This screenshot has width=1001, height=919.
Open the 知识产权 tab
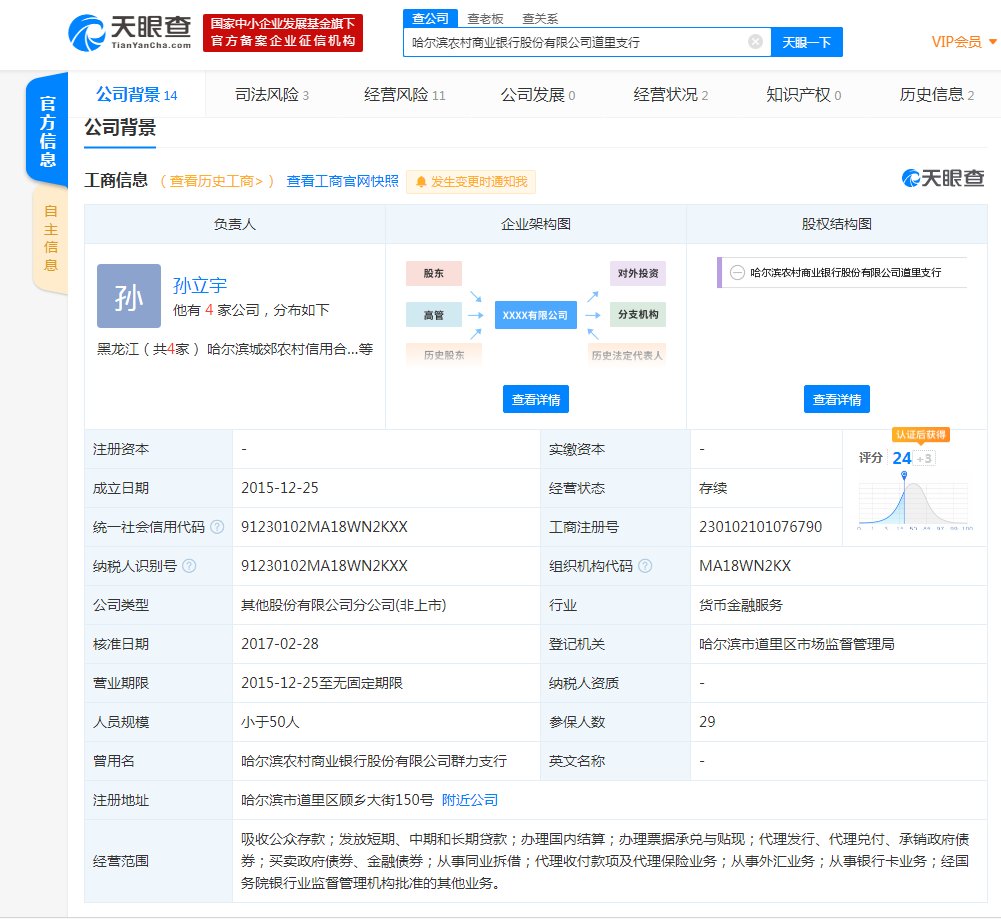804,95
